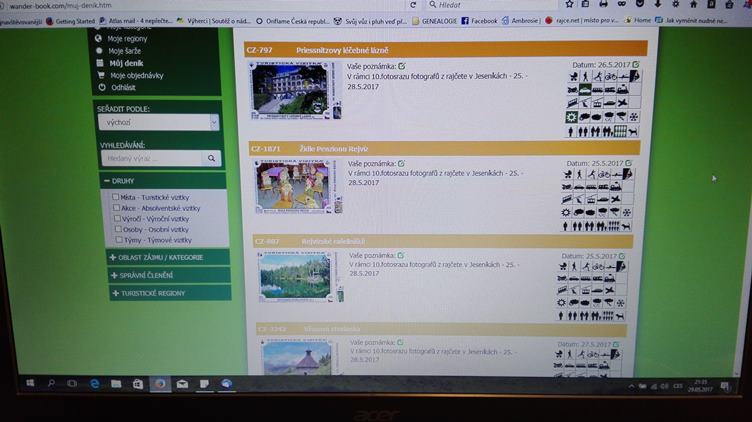The width and height of the screenshot is (752, 422).
Task: Open File Explorer from the taskbar
Action: coord(116,384)
